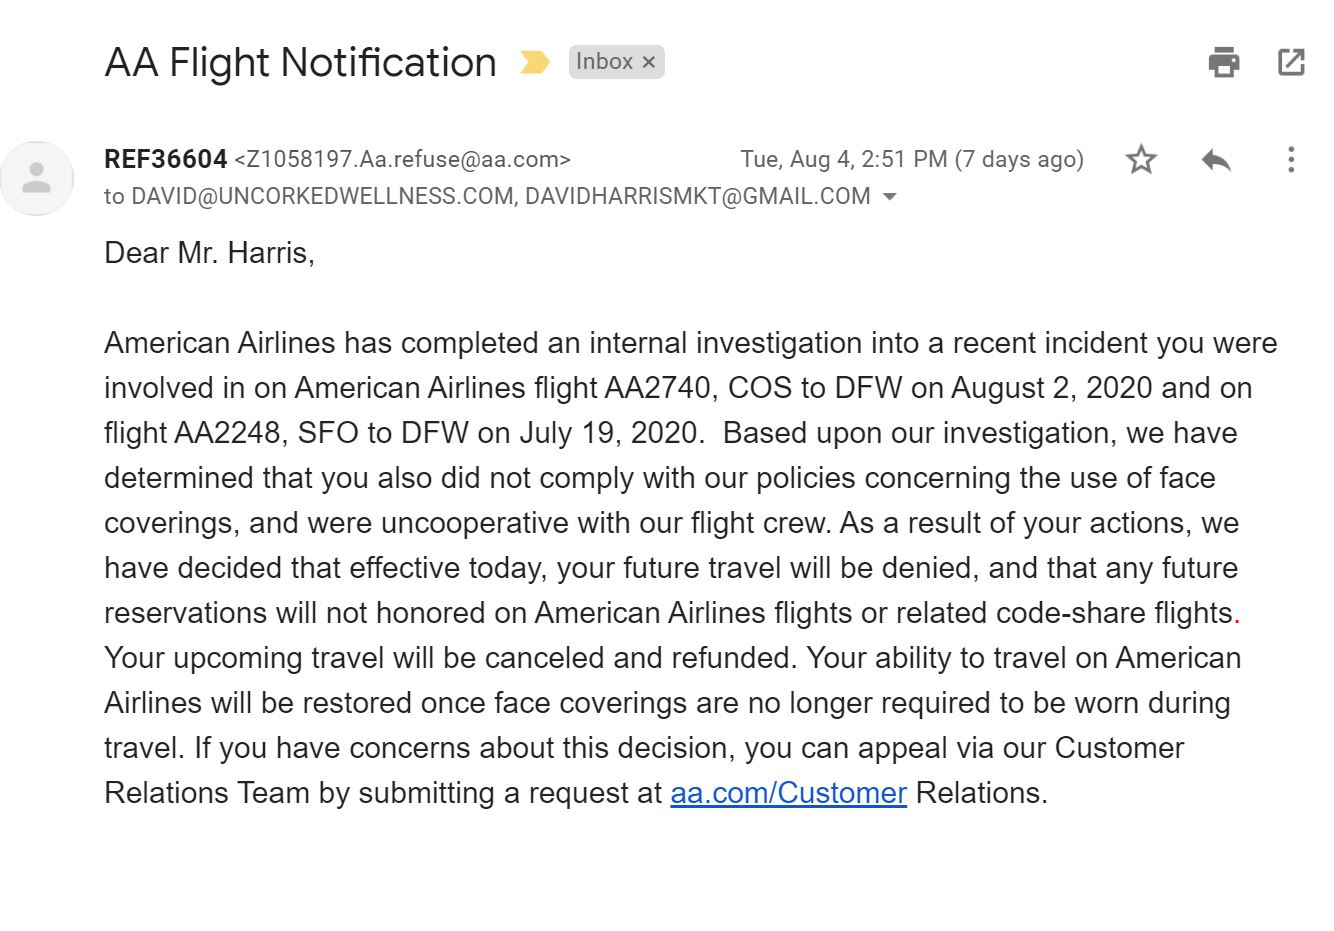Print the AA Flight Notification email

point(1223,62)
